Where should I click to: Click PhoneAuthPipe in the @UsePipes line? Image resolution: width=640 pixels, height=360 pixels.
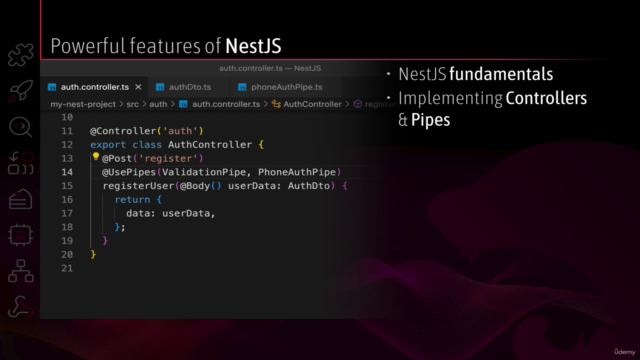point(297,172)
